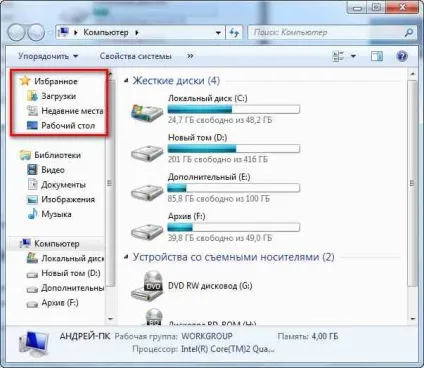Click the D: drive capacity bar
The height and width of the screenshot is (368, 424).
(233, 148)
